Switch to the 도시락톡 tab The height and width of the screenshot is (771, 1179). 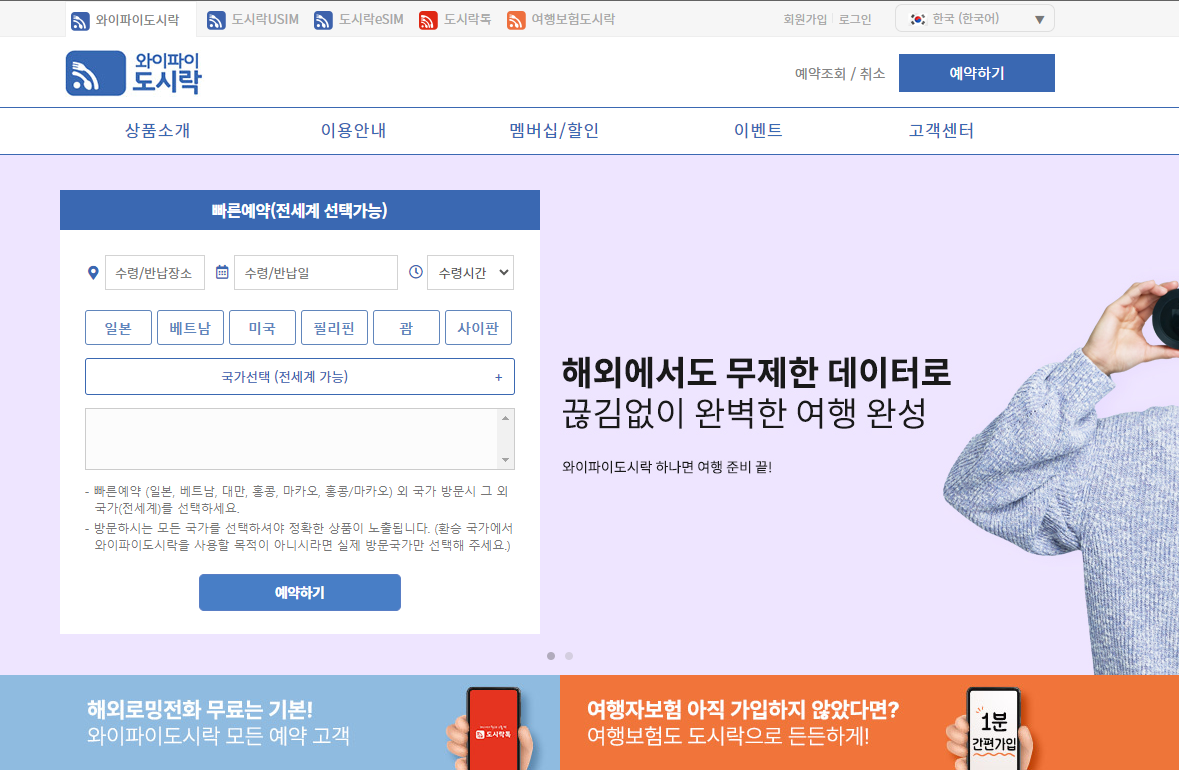455,17
